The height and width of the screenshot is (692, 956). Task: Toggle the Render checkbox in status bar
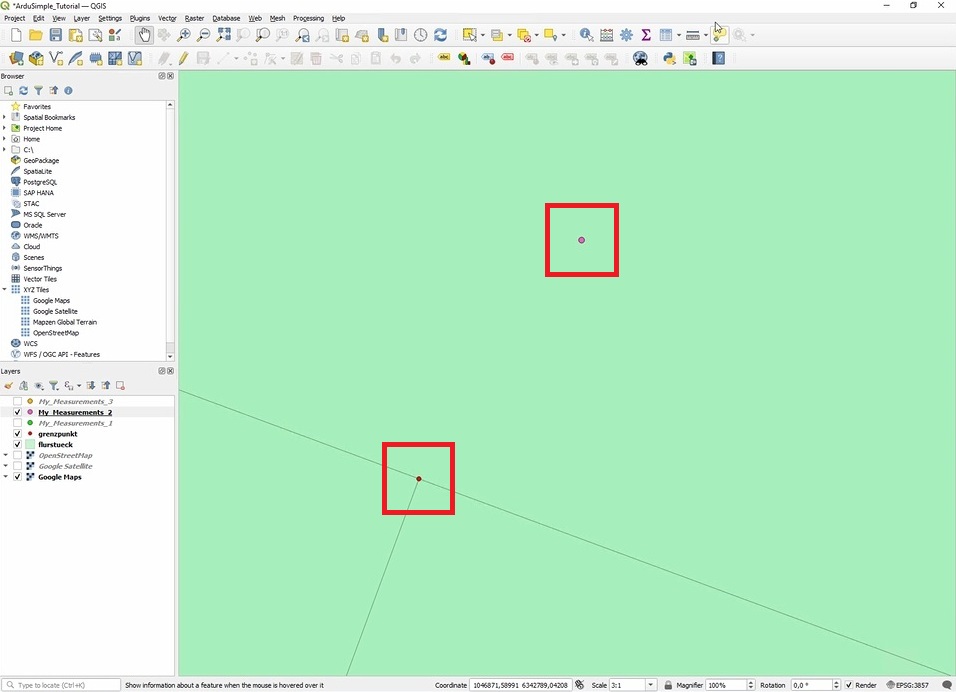849,685
